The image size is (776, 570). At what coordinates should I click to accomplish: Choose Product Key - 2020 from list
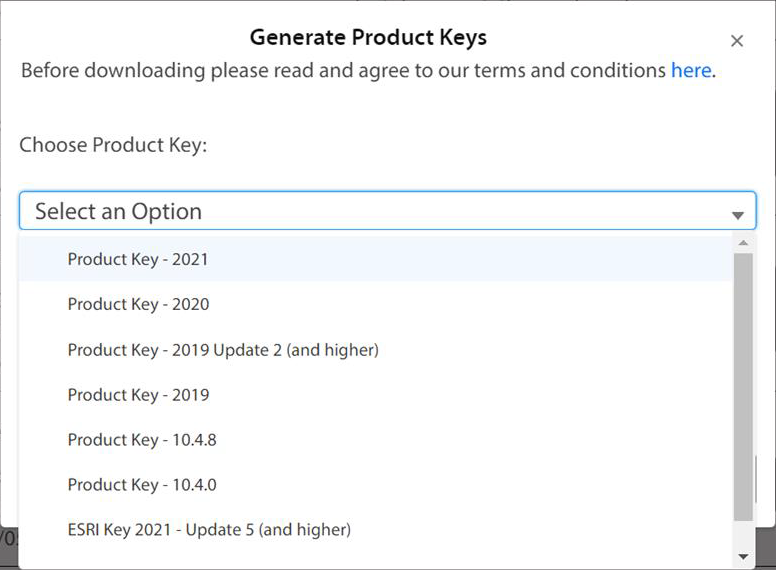pyautogui.click(x=138, y=304)
